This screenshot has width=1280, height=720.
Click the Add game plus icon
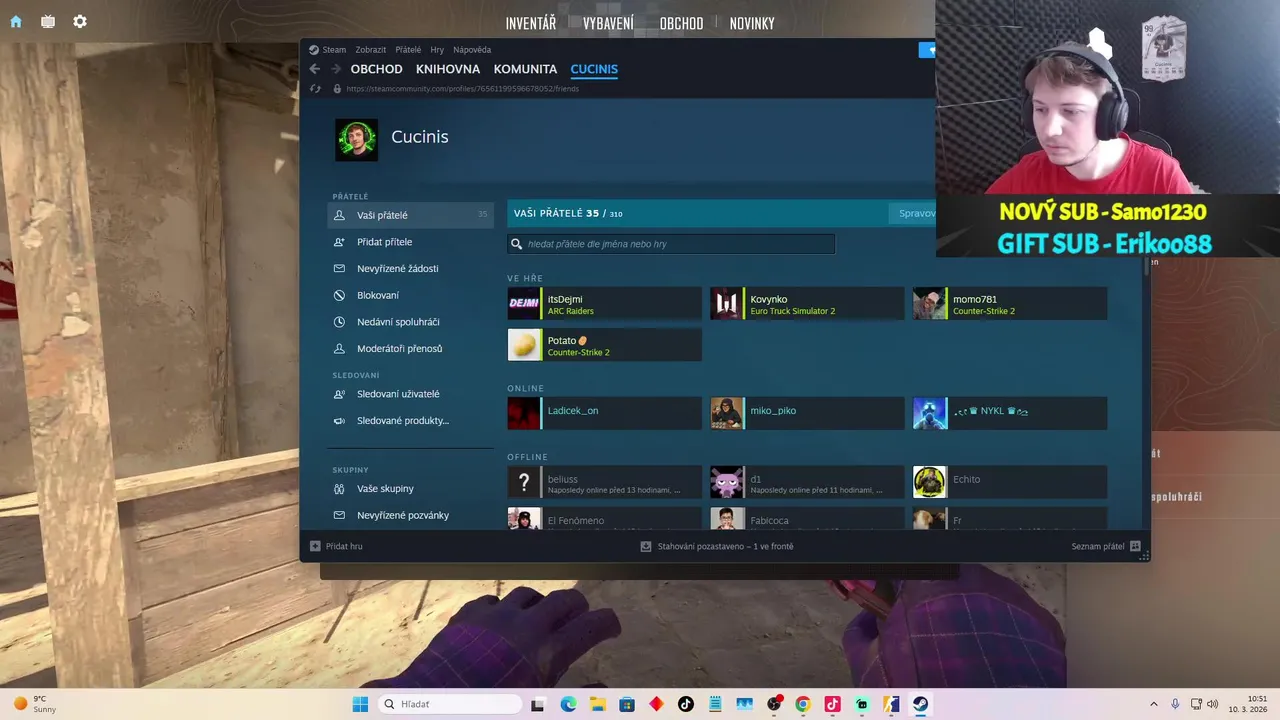pyautogui.click(x=315, y=546)
